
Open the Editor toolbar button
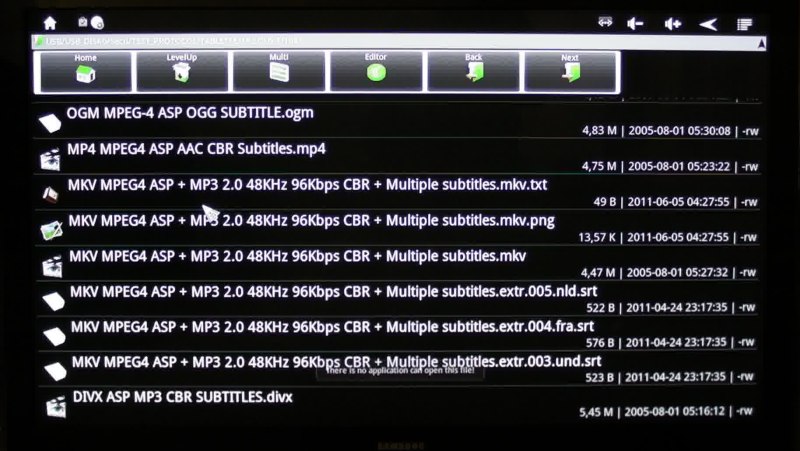coord(376,72)
